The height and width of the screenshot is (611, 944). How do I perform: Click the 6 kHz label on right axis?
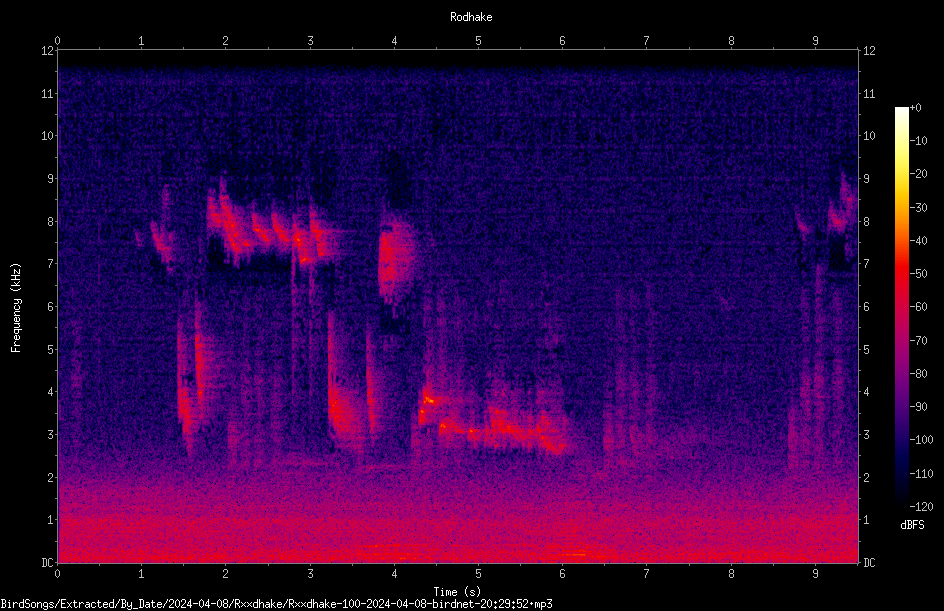coord(867,306)
